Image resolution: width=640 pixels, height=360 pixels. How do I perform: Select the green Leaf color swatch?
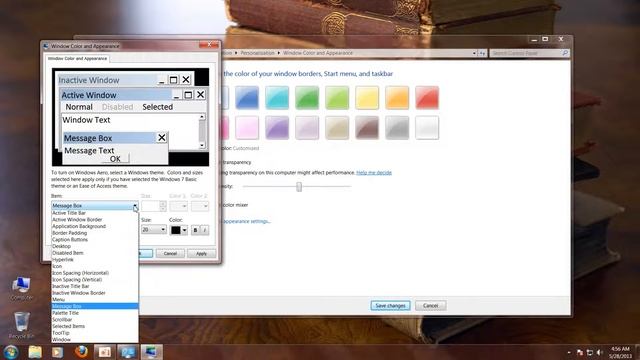307,98
